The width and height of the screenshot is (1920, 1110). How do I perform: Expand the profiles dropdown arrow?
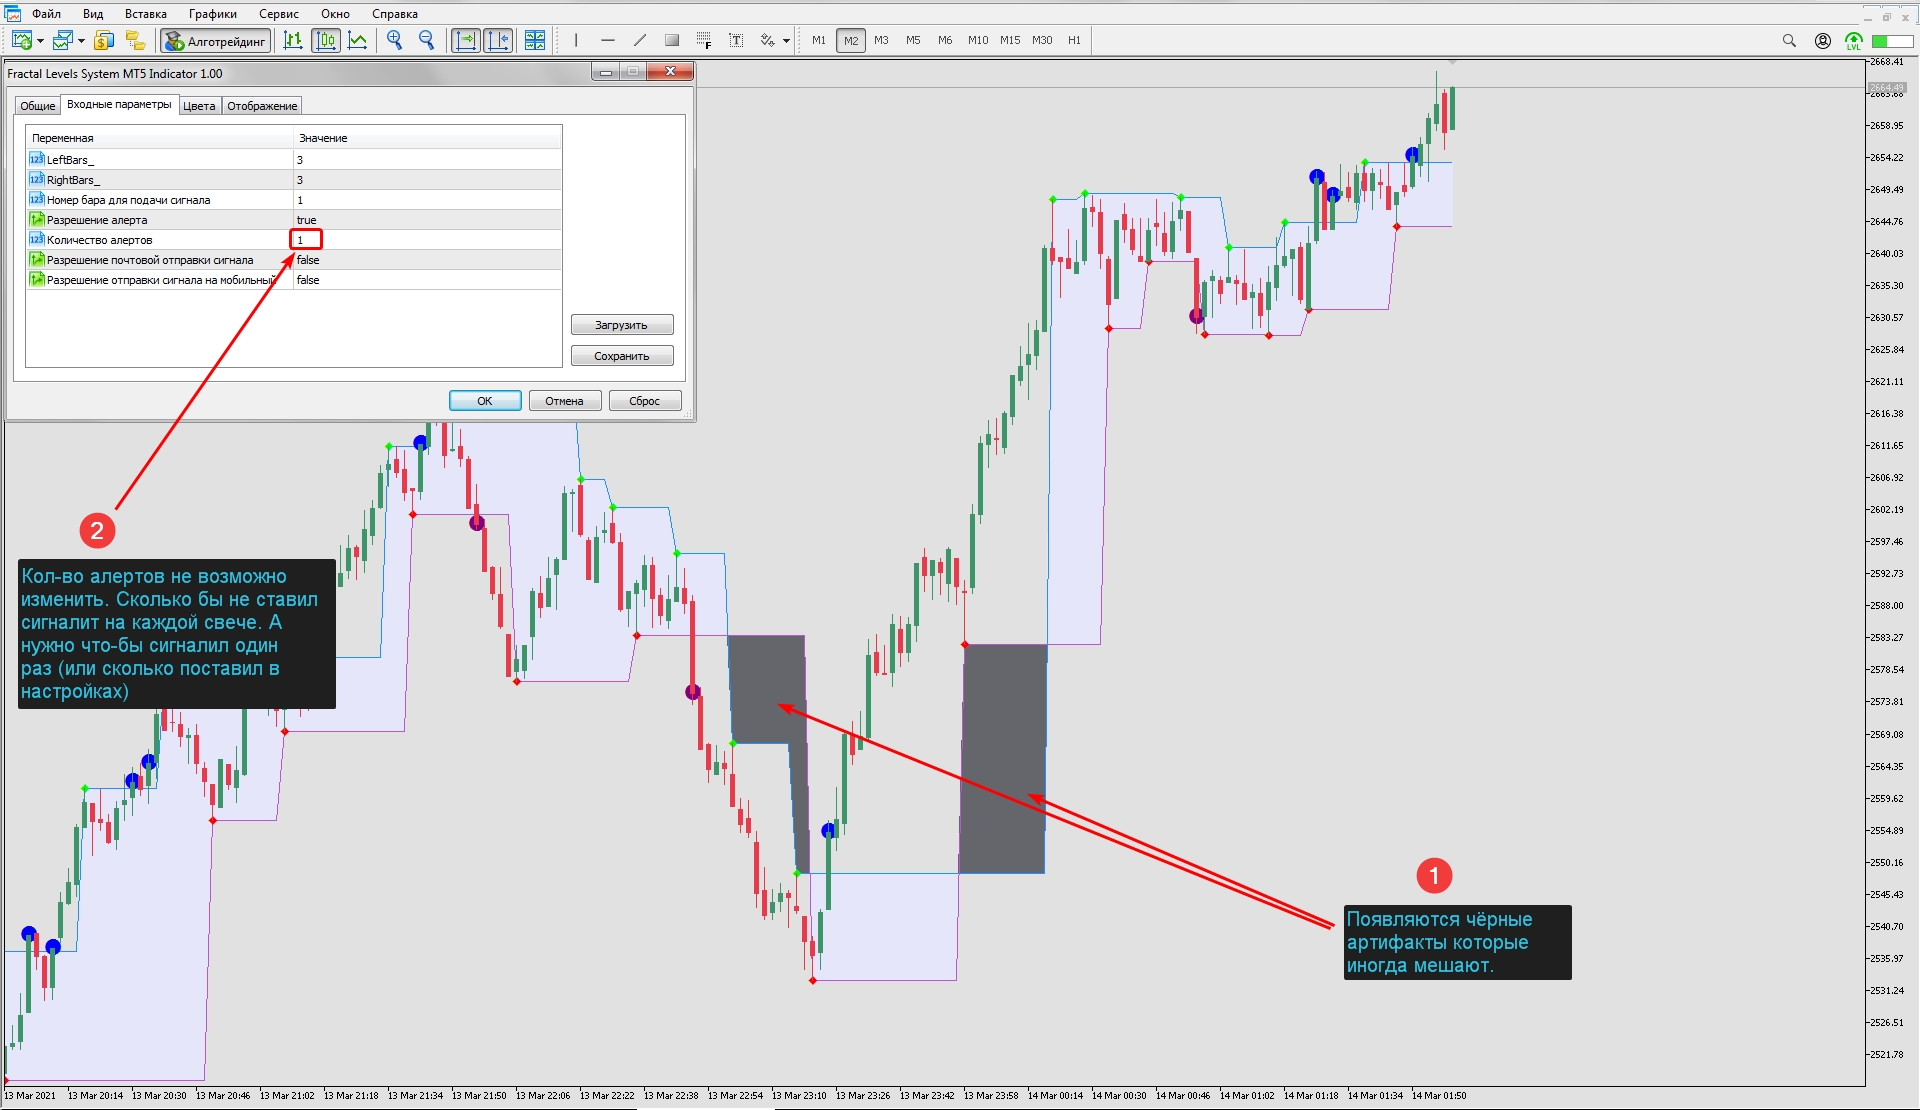pos(81,42)
